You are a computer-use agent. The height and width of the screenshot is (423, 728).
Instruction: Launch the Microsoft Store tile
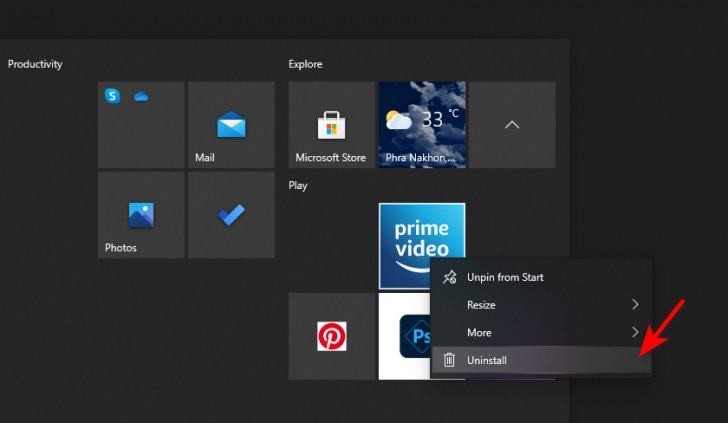[x=332, y=124]
